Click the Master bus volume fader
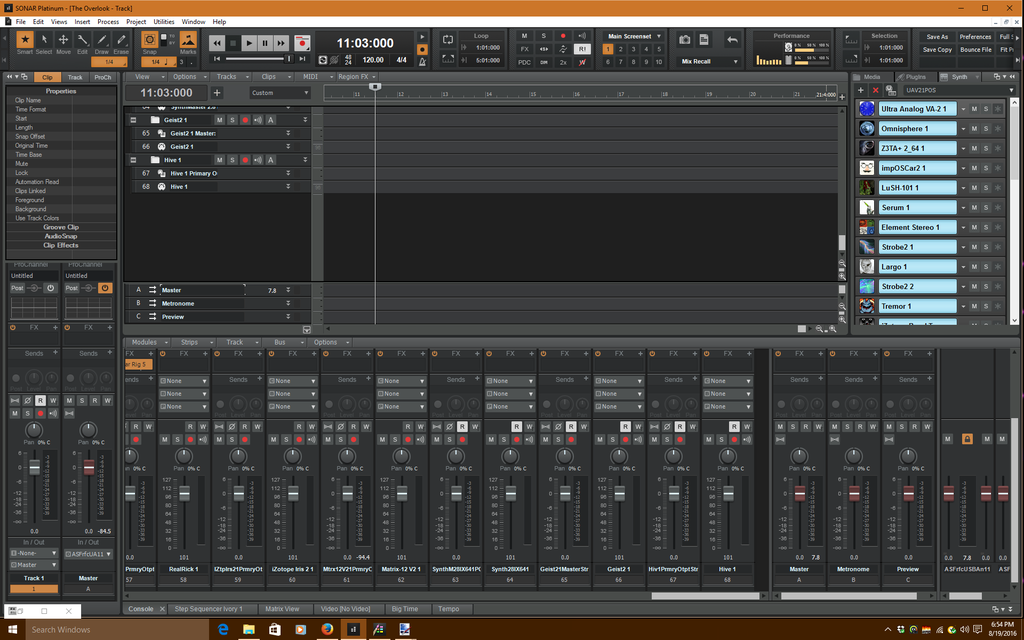 coord(799,492)
